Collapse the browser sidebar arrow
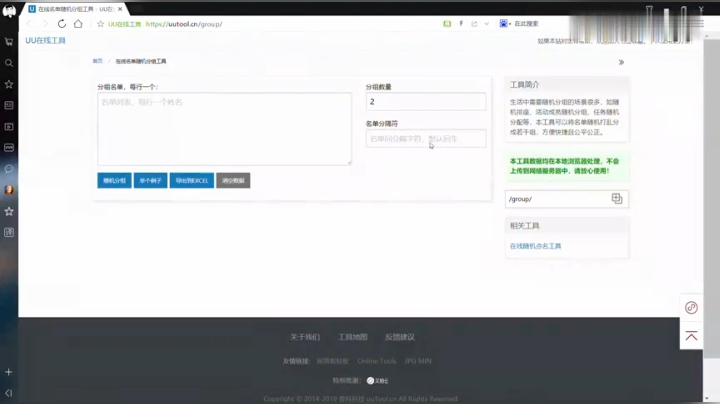This screenshot has height=404, width=720. pos(9,393)
